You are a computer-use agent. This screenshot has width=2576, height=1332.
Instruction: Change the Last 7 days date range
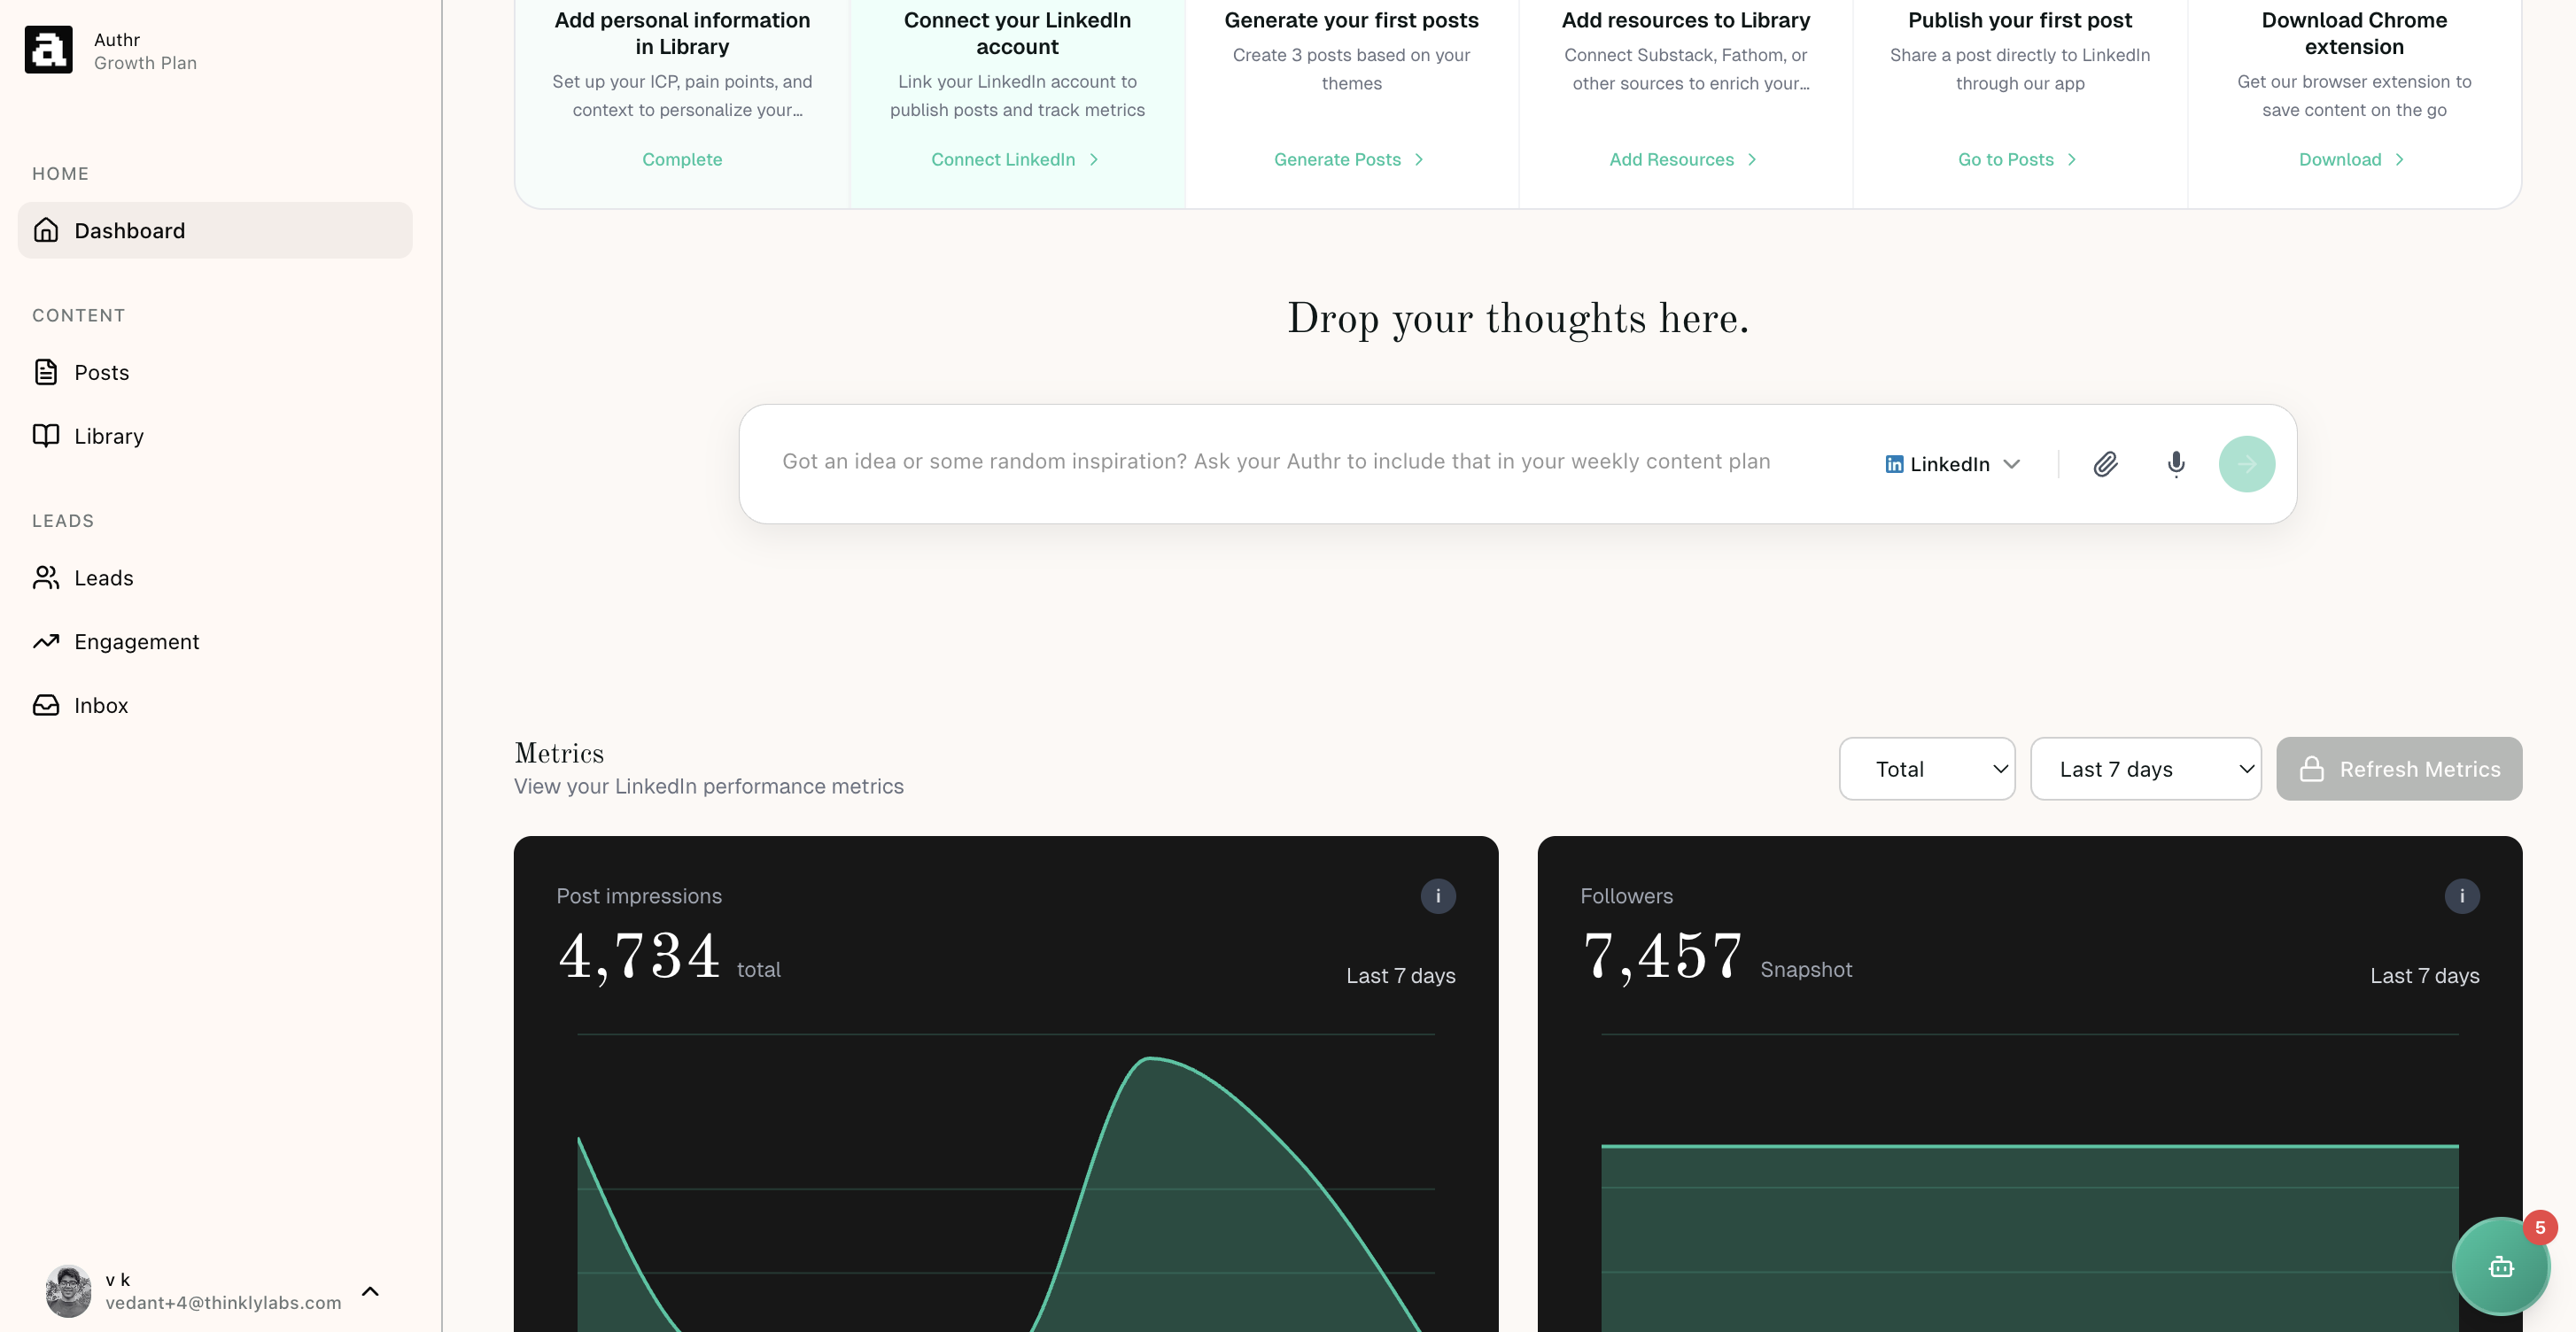click(2146, 768)
